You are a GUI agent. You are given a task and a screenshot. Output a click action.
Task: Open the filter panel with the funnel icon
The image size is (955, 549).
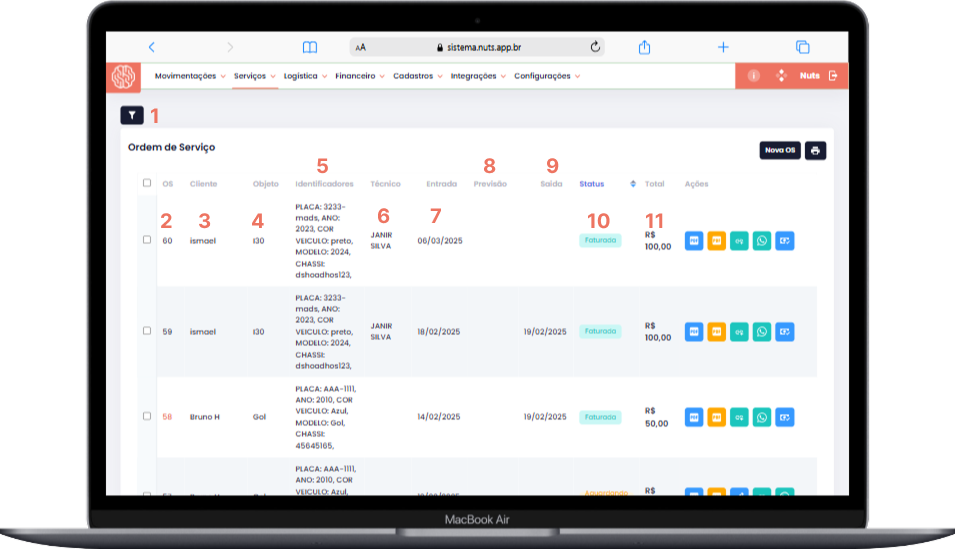(132, 115)
